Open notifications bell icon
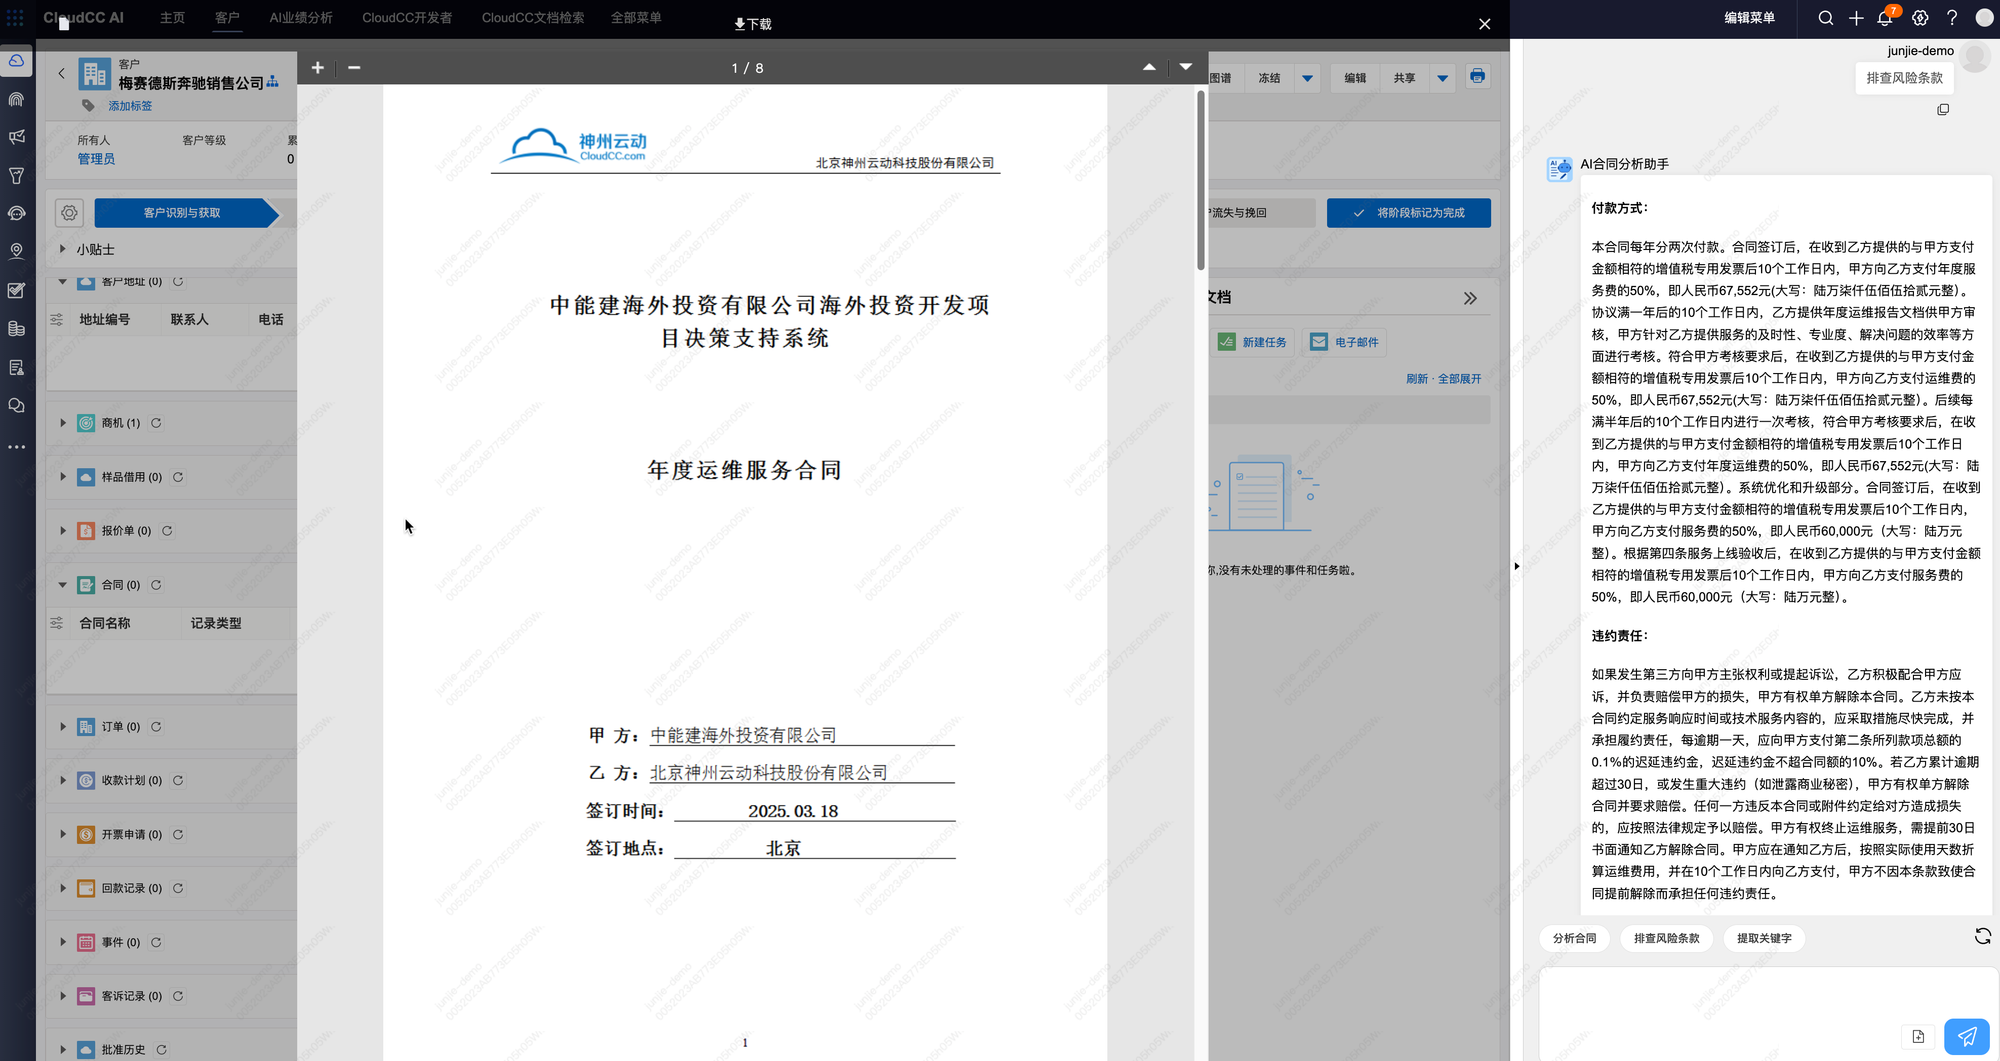This screenshot has height=1061, width=2000. pos(1885,18)
